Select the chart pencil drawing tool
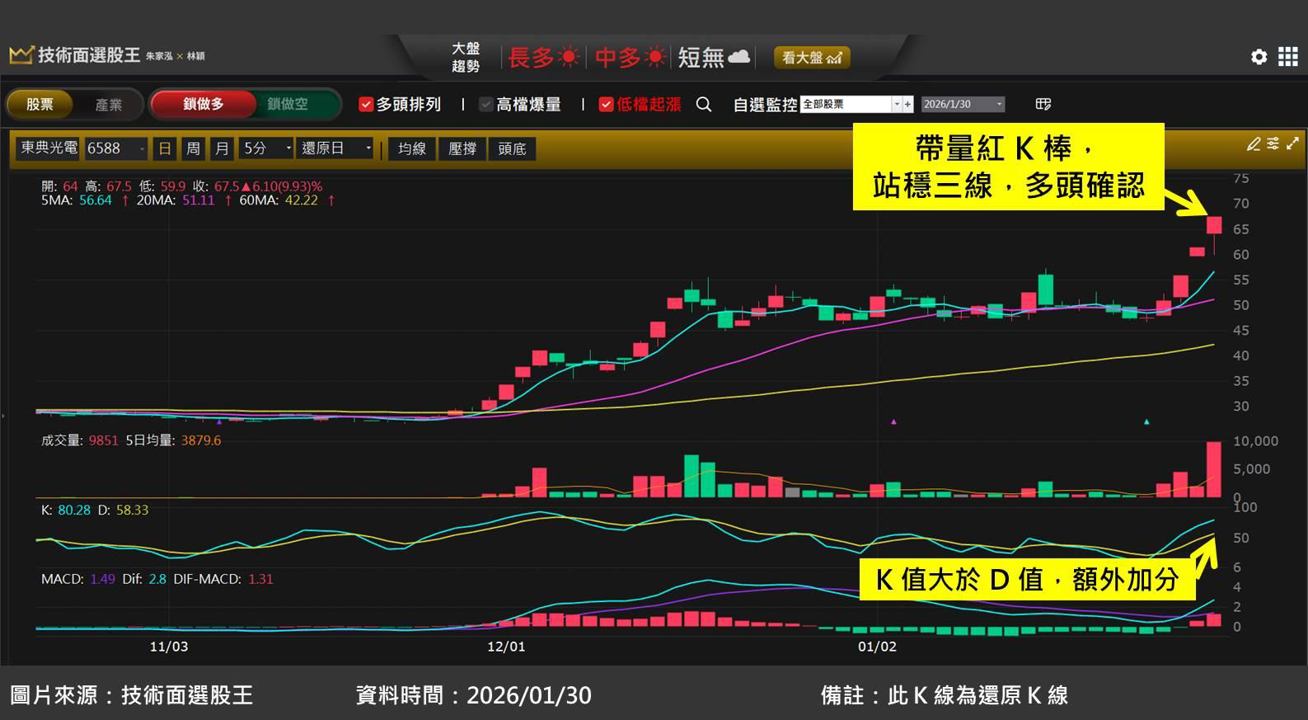Viewport: 1308px width, 720px height. (1253, 144)
